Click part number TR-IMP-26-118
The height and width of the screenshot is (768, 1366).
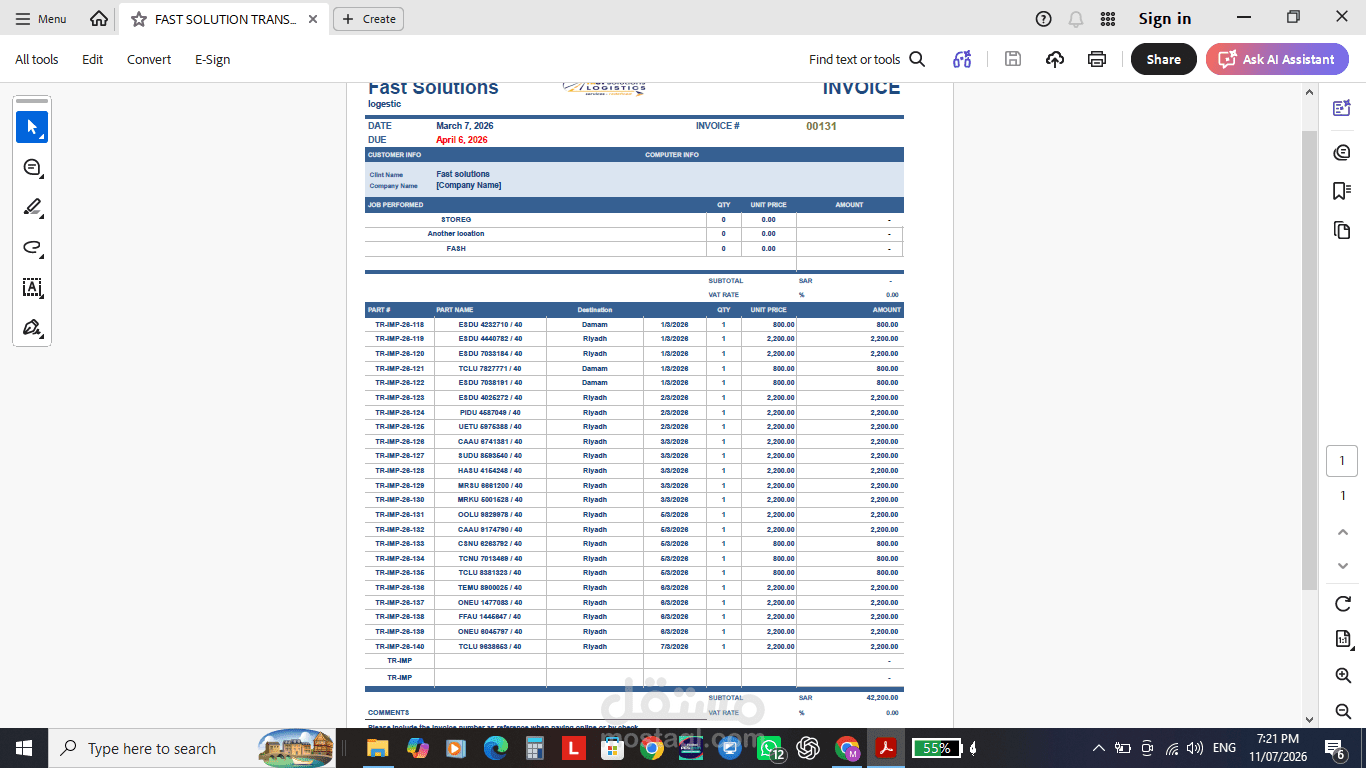click(x=400, y=324)
